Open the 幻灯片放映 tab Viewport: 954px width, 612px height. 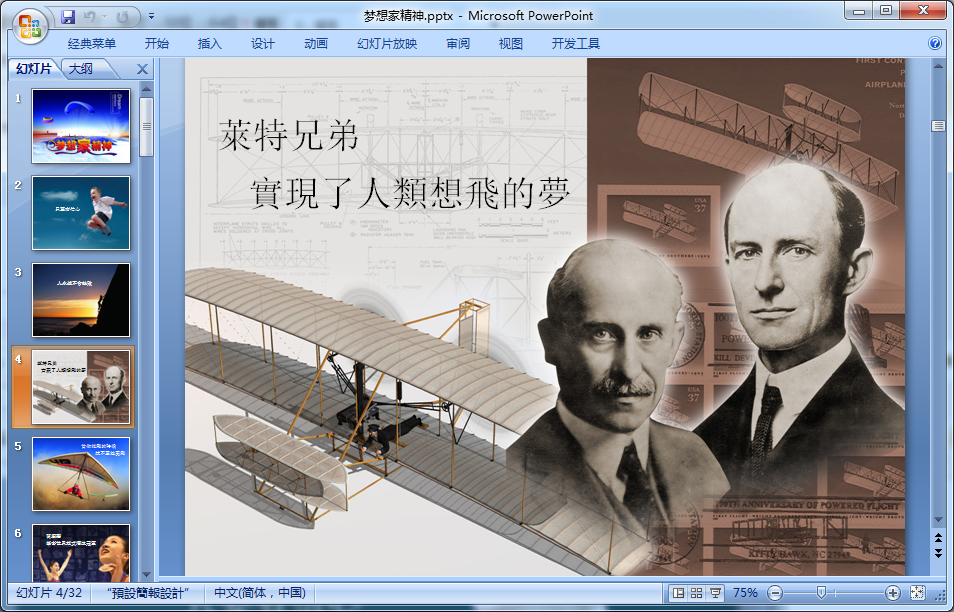coord(387,44)
